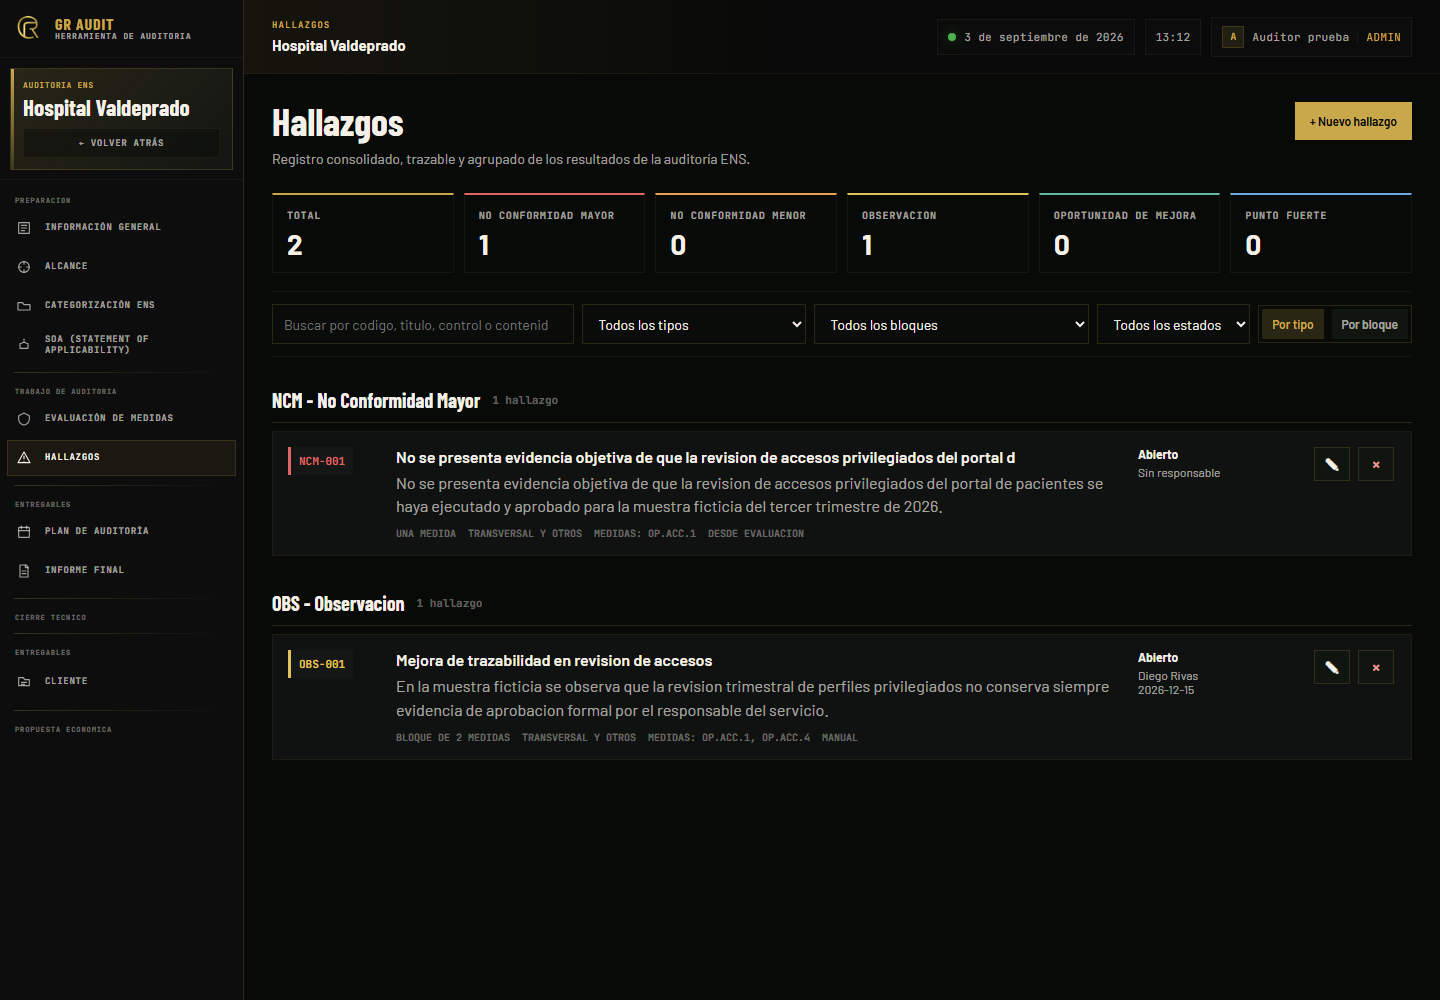The width and height of the screenshot is (1440, 1000).
Task: Go to Plan de Auditoría in sidebar
Action: click(121, 531)
